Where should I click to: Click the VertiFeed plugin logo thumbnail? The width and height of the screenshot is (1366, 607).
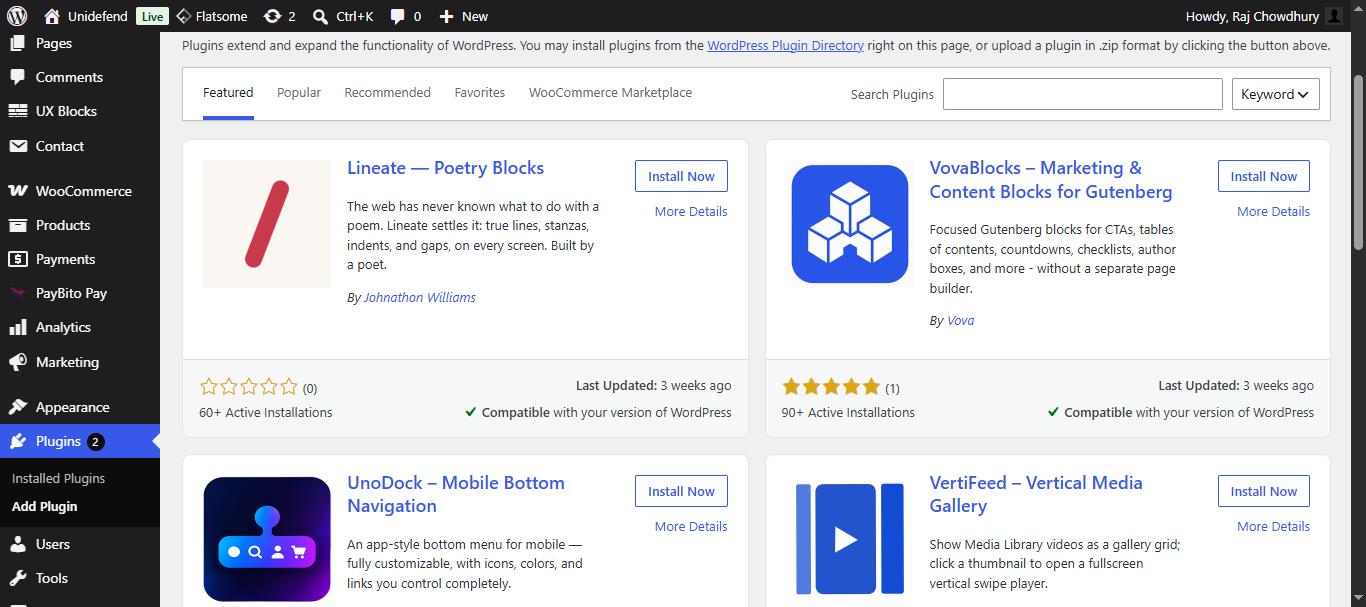pos(850,539)
